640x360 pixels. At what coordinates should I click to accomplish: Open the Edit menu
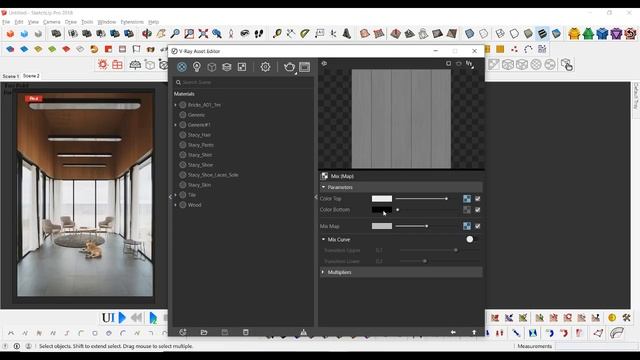click(x=19, y=22)
